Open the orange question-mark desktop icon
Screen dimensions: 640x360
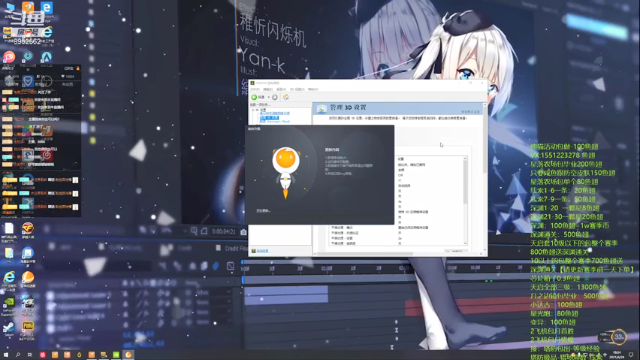pos(28,7)
